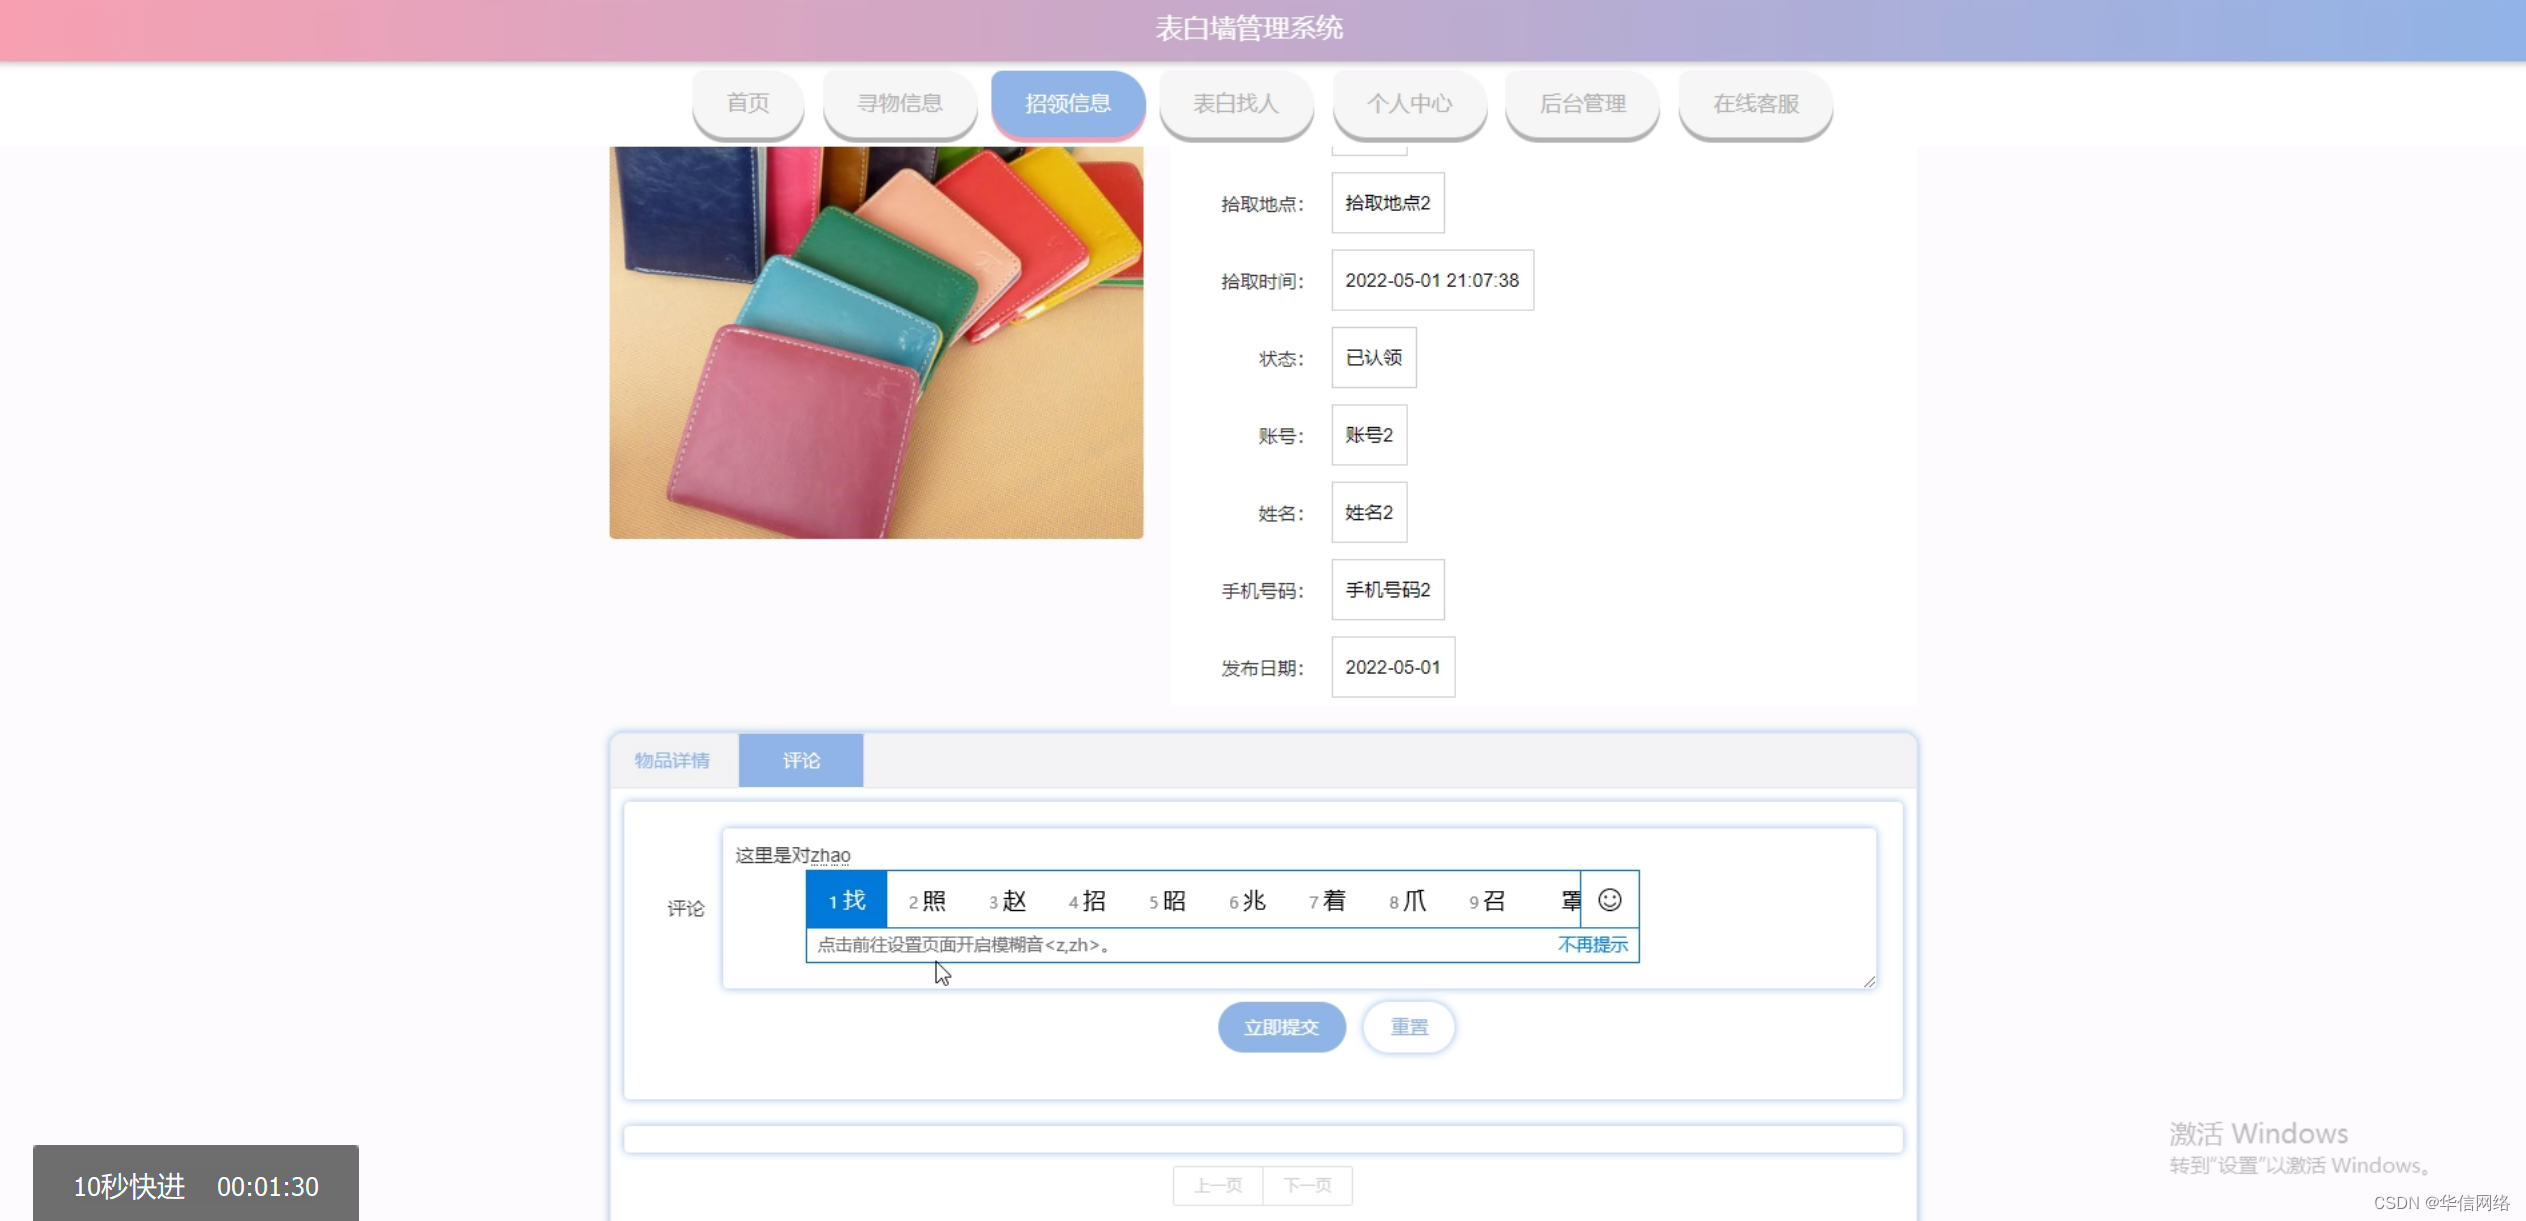Go to 寻物信息 navigation item
This screenshot has width=2526, height=1221.
click(x=899, y=103)
